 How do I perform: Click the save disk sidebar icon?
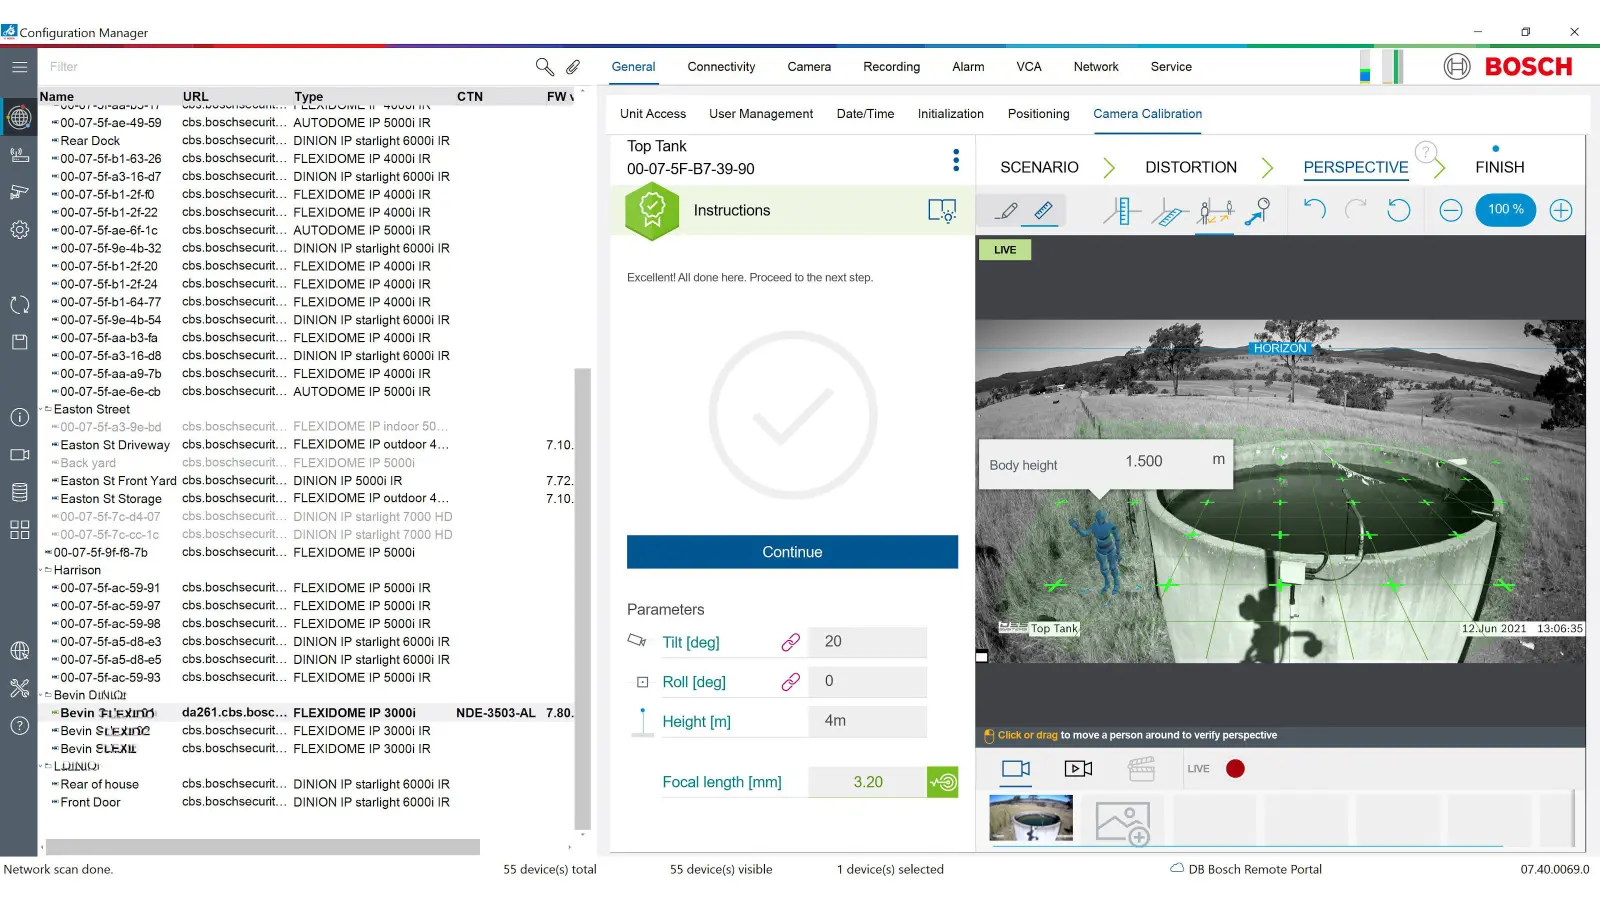19,342
